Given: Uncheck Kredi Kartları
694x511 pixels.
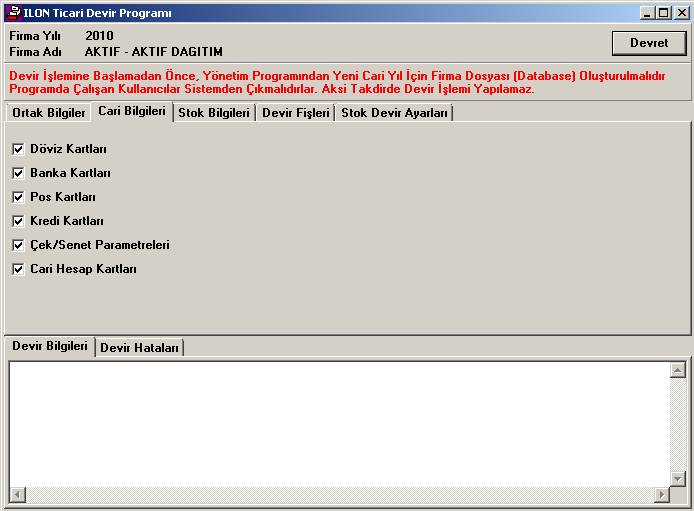Looking at the screenshot, I should tap(18, 221).
